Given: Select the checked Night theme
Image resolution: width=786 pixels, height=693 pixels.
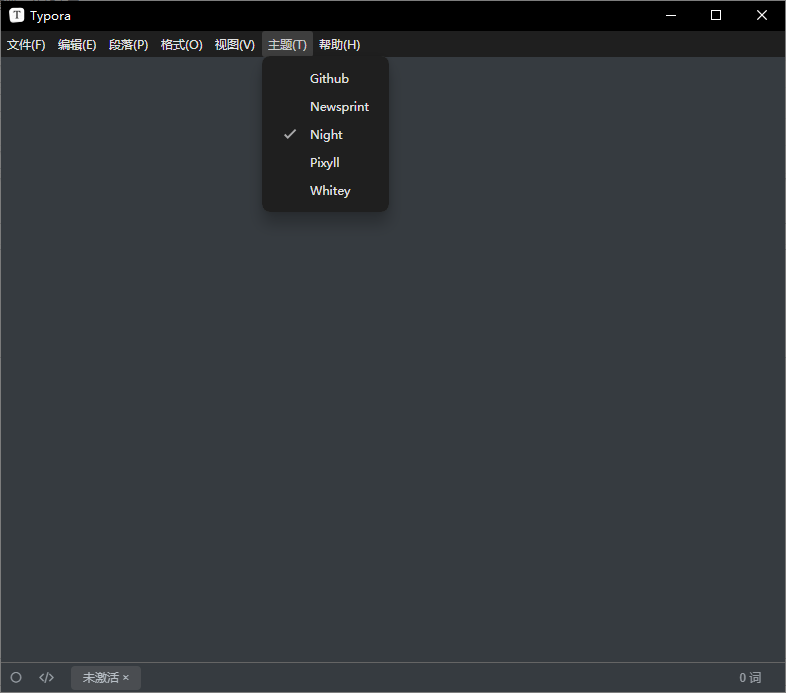Looking at the screenshot, I should tap(325, 135).
